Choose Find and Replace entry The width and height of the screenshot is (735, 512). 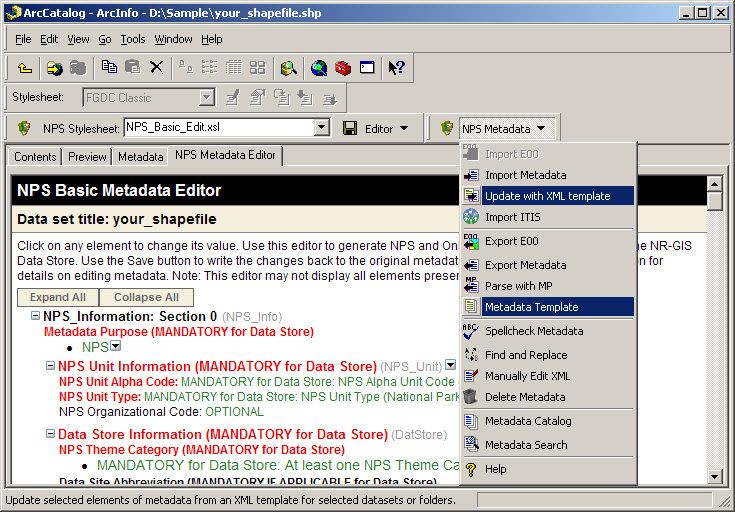(548, 355)
